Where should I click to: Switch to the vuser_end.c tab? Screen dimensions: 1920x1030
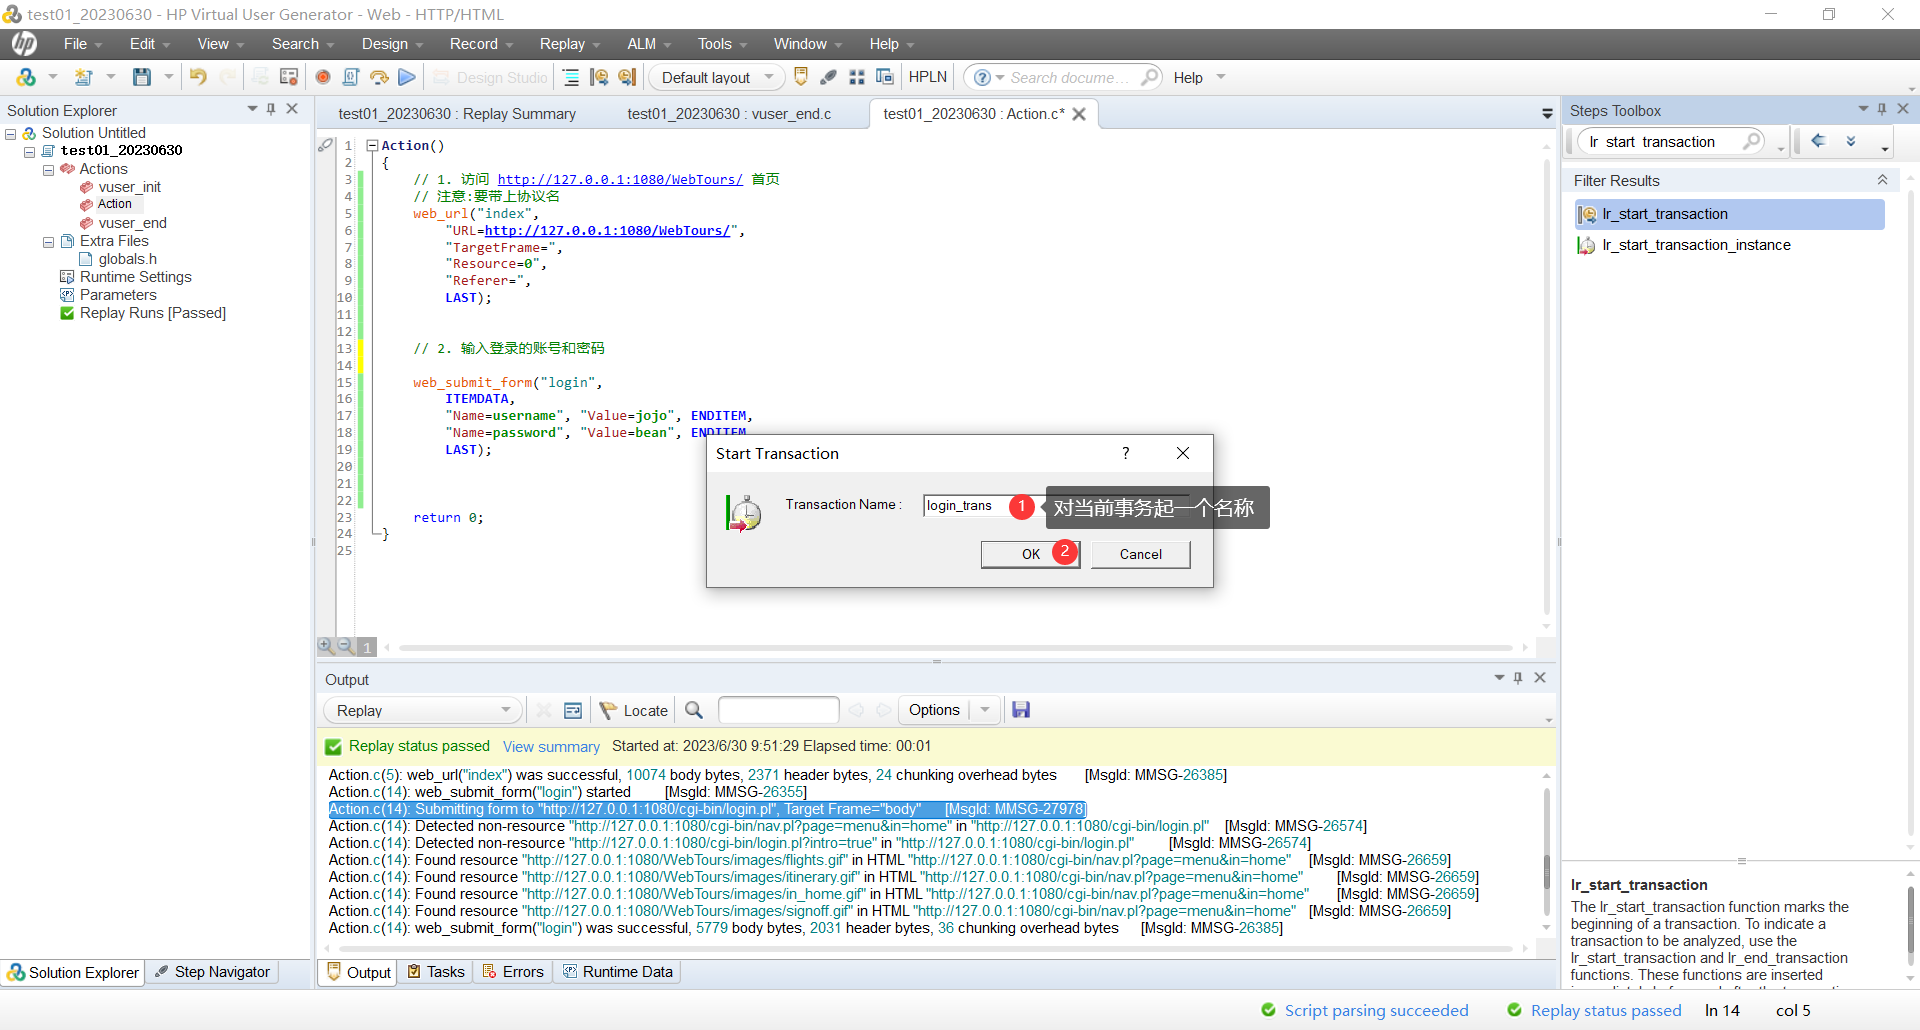(729, 114)
